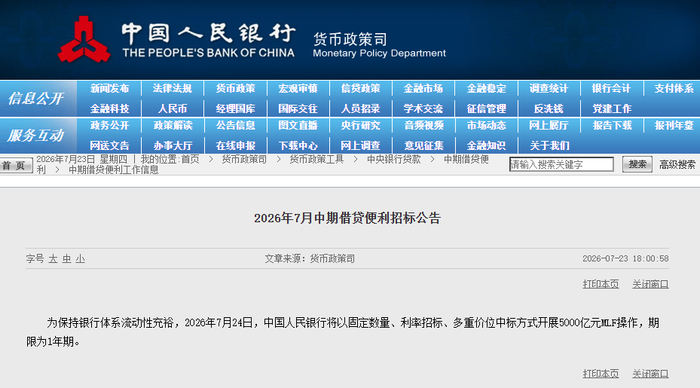The height and width of the screenshot is (388, 700).
Task: Open the 人员招录 page
Action: (361, 108)
